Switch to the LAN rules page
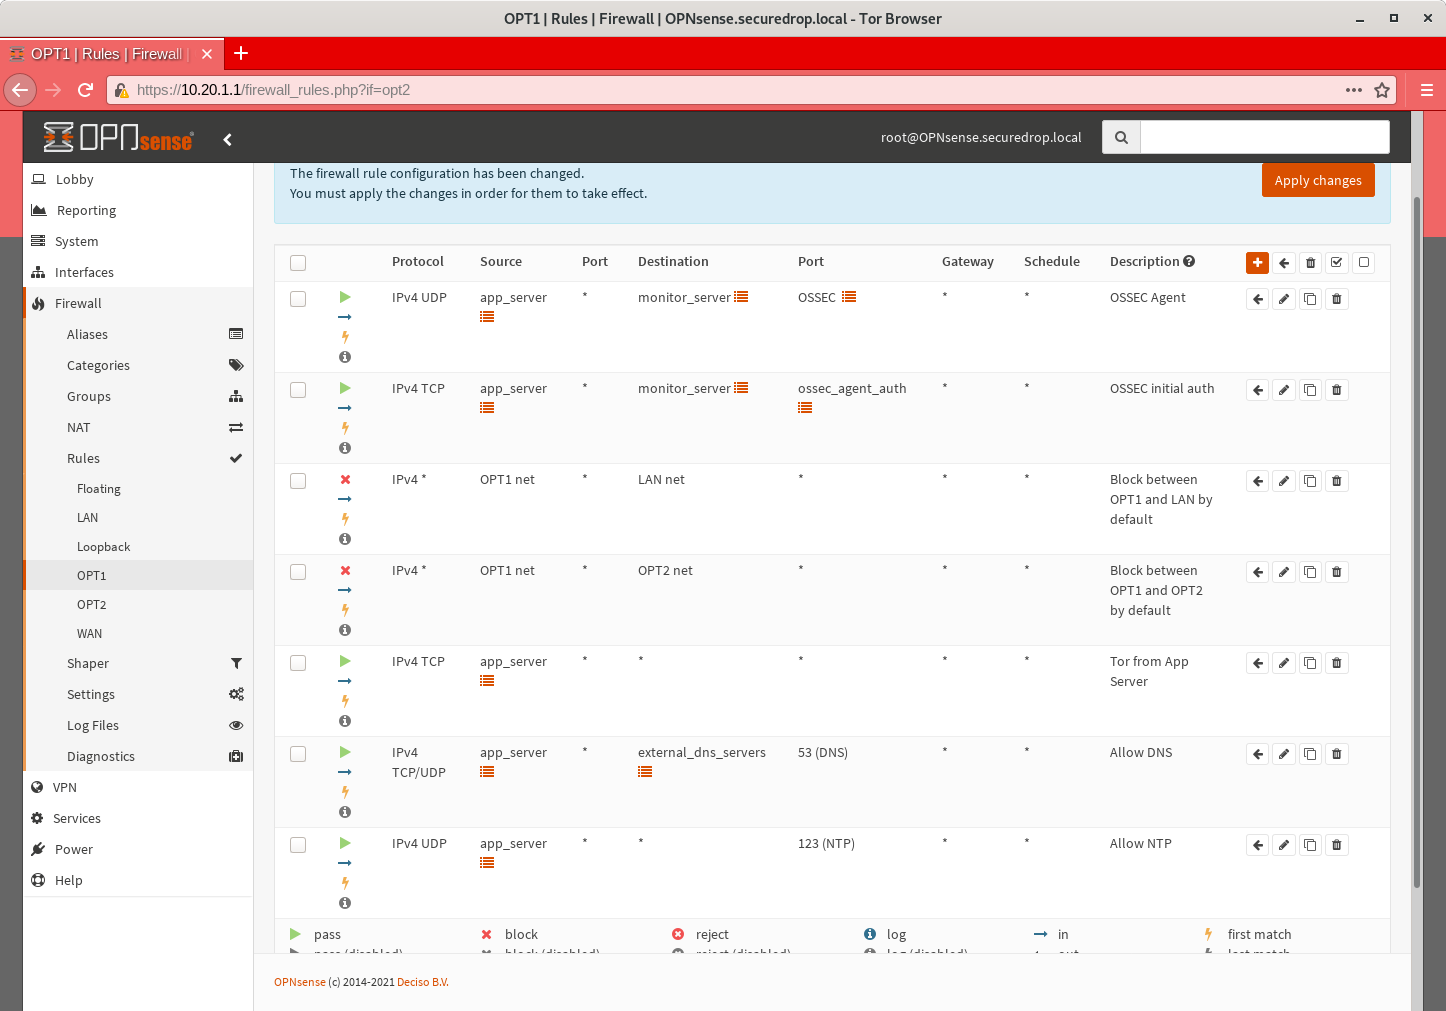 87,517
